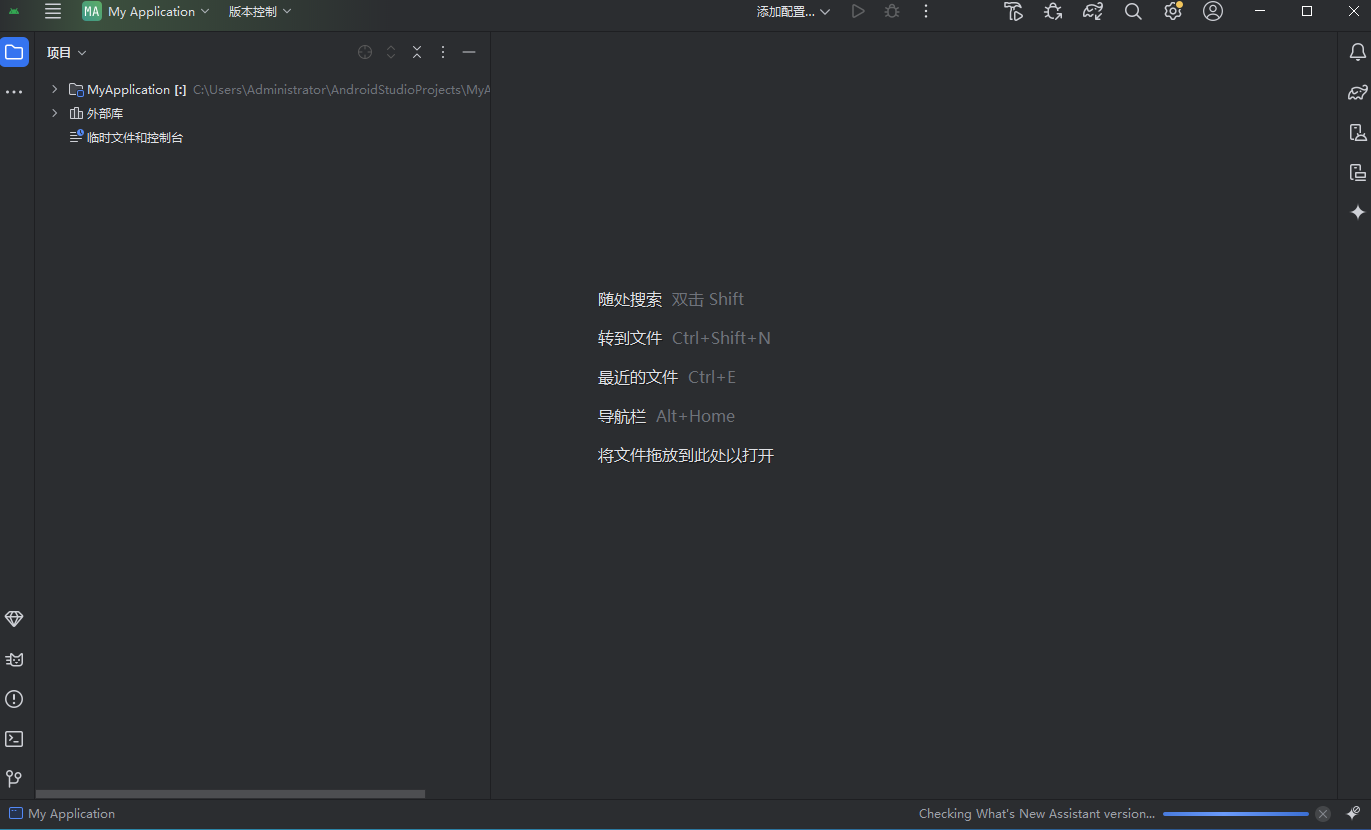The width and height of the screenshot is (1371, 830).
Task: Open the Search Everywhere magnifier icon
Action: click(1133, 12)
